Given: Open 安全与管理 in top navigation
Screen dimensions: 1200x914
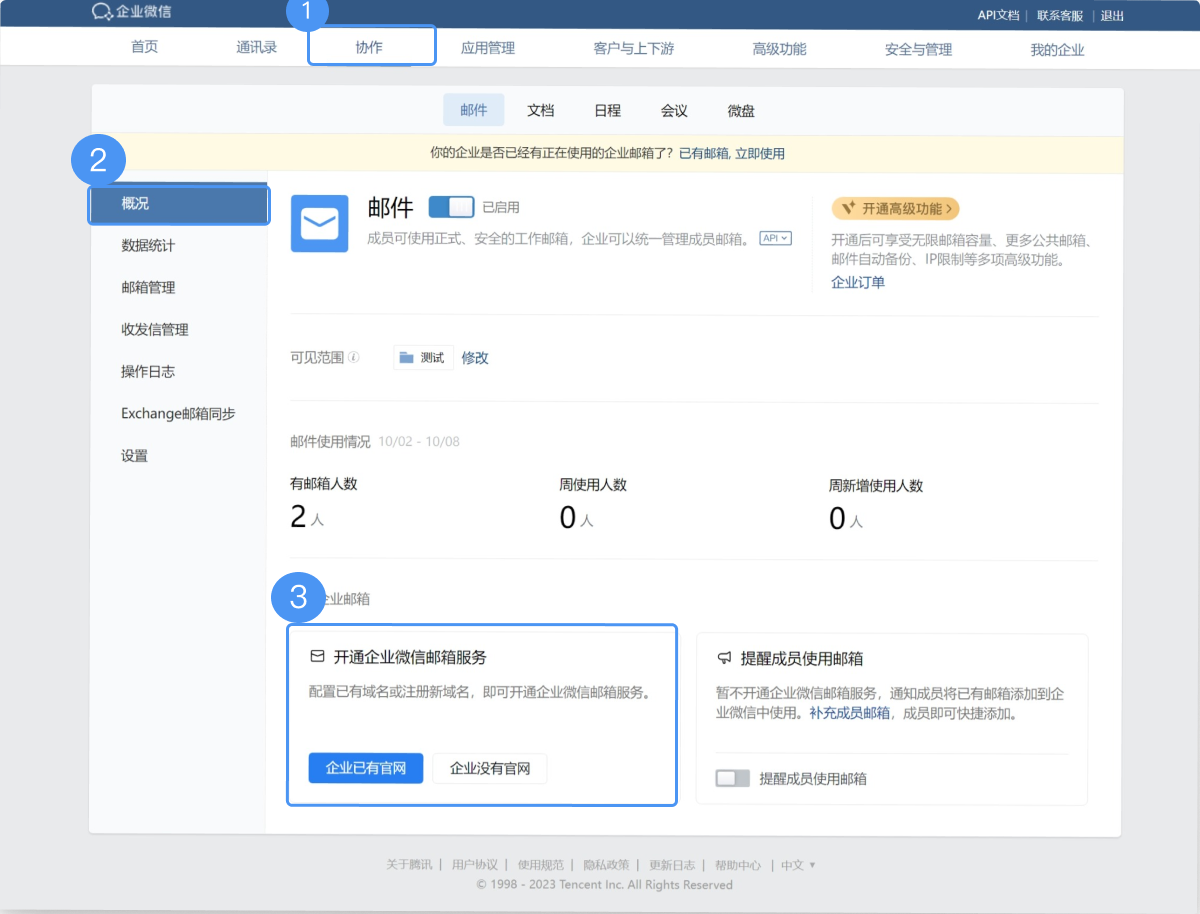Looking at the screenshot, I should point(918,48).
